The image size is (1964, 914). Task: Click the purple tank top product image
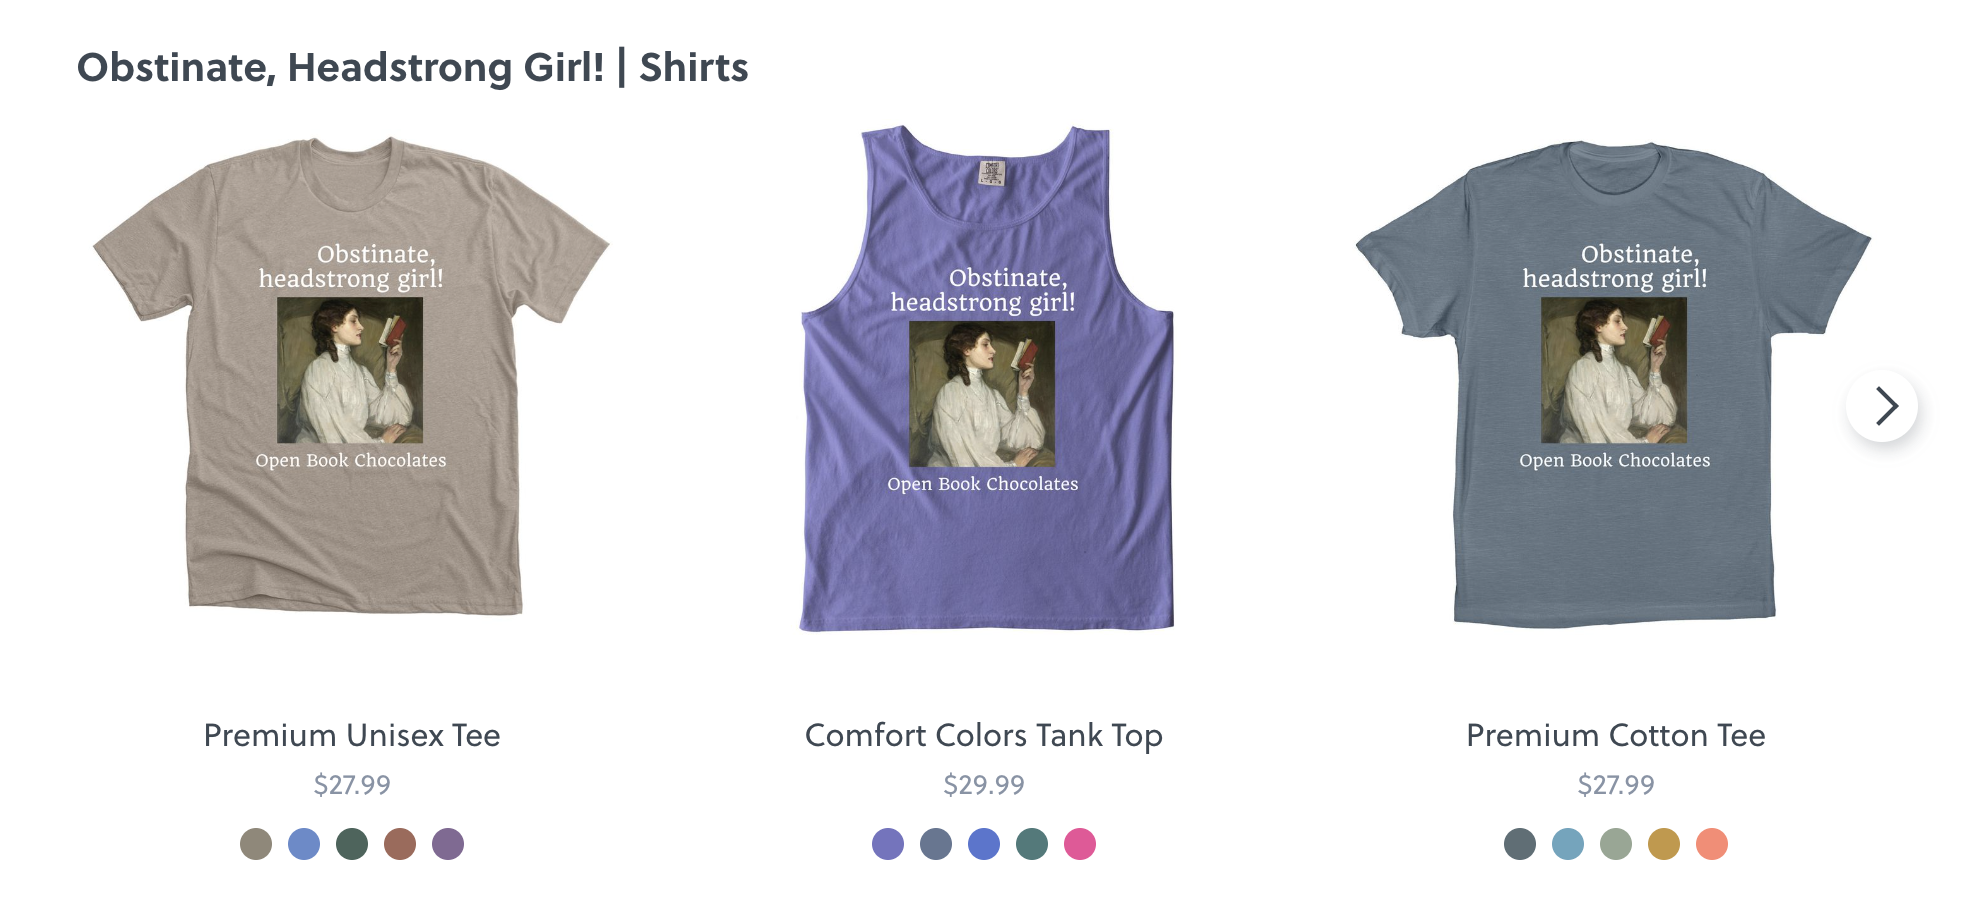pyautogui.click(x=986, y=378)
